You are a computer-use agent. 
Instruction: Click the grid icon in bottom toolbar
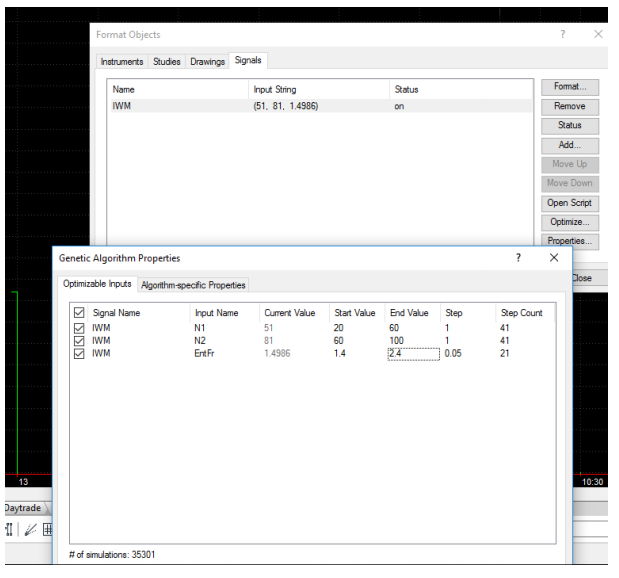(x=47, y=530)
